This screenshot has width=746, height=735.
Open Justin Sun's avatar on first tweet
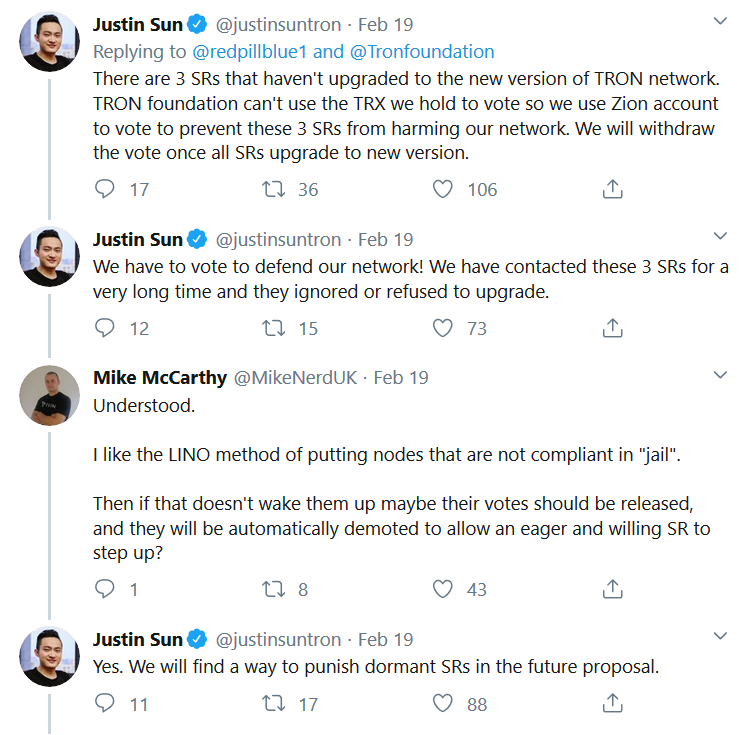tap(49, 41)
